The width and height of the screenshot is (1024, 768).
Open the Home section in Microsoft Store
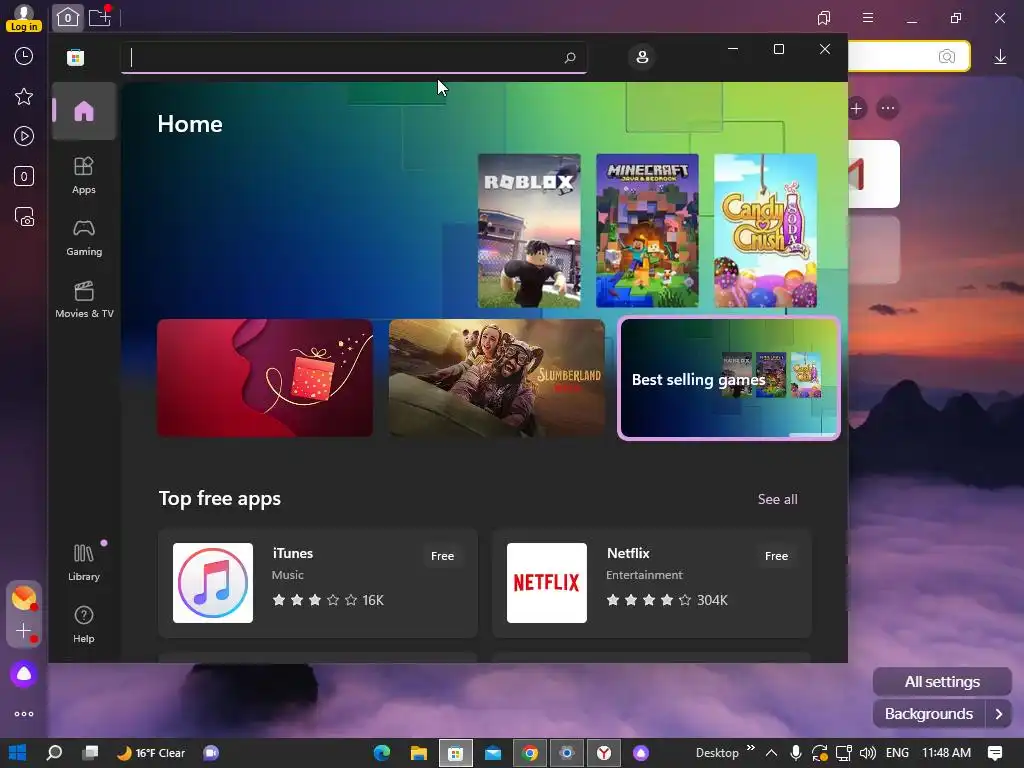84,111
